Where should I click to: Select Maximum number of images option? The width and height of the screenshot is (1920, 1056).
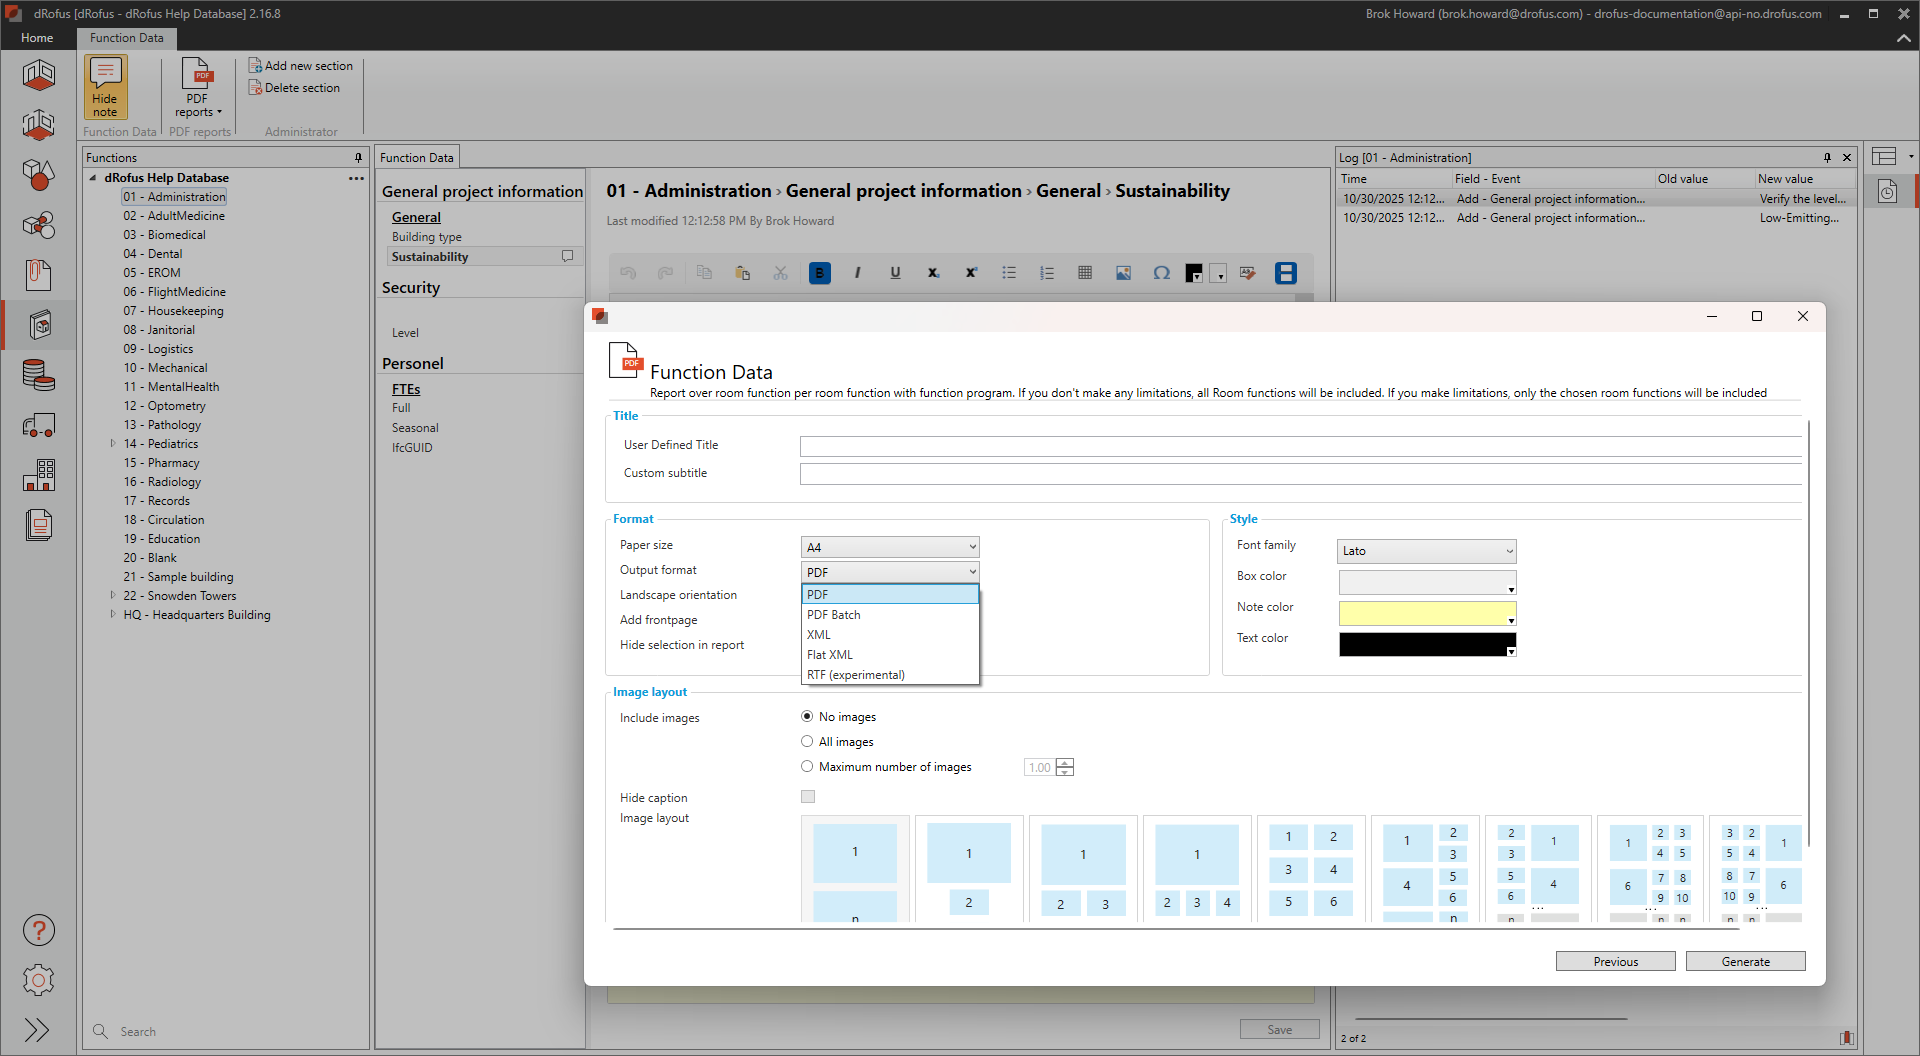pos(807,767)
